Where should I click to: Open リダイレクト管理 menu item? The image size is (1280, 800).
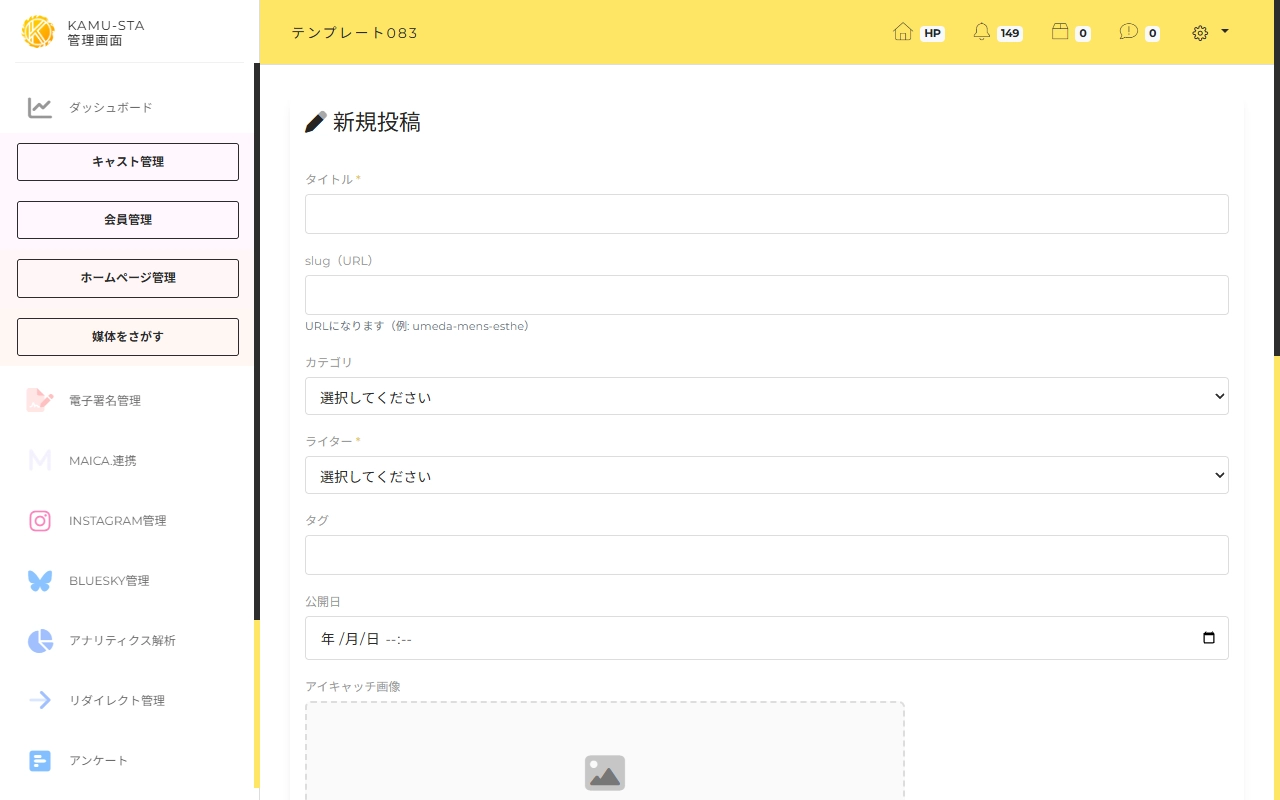[117, 700]
